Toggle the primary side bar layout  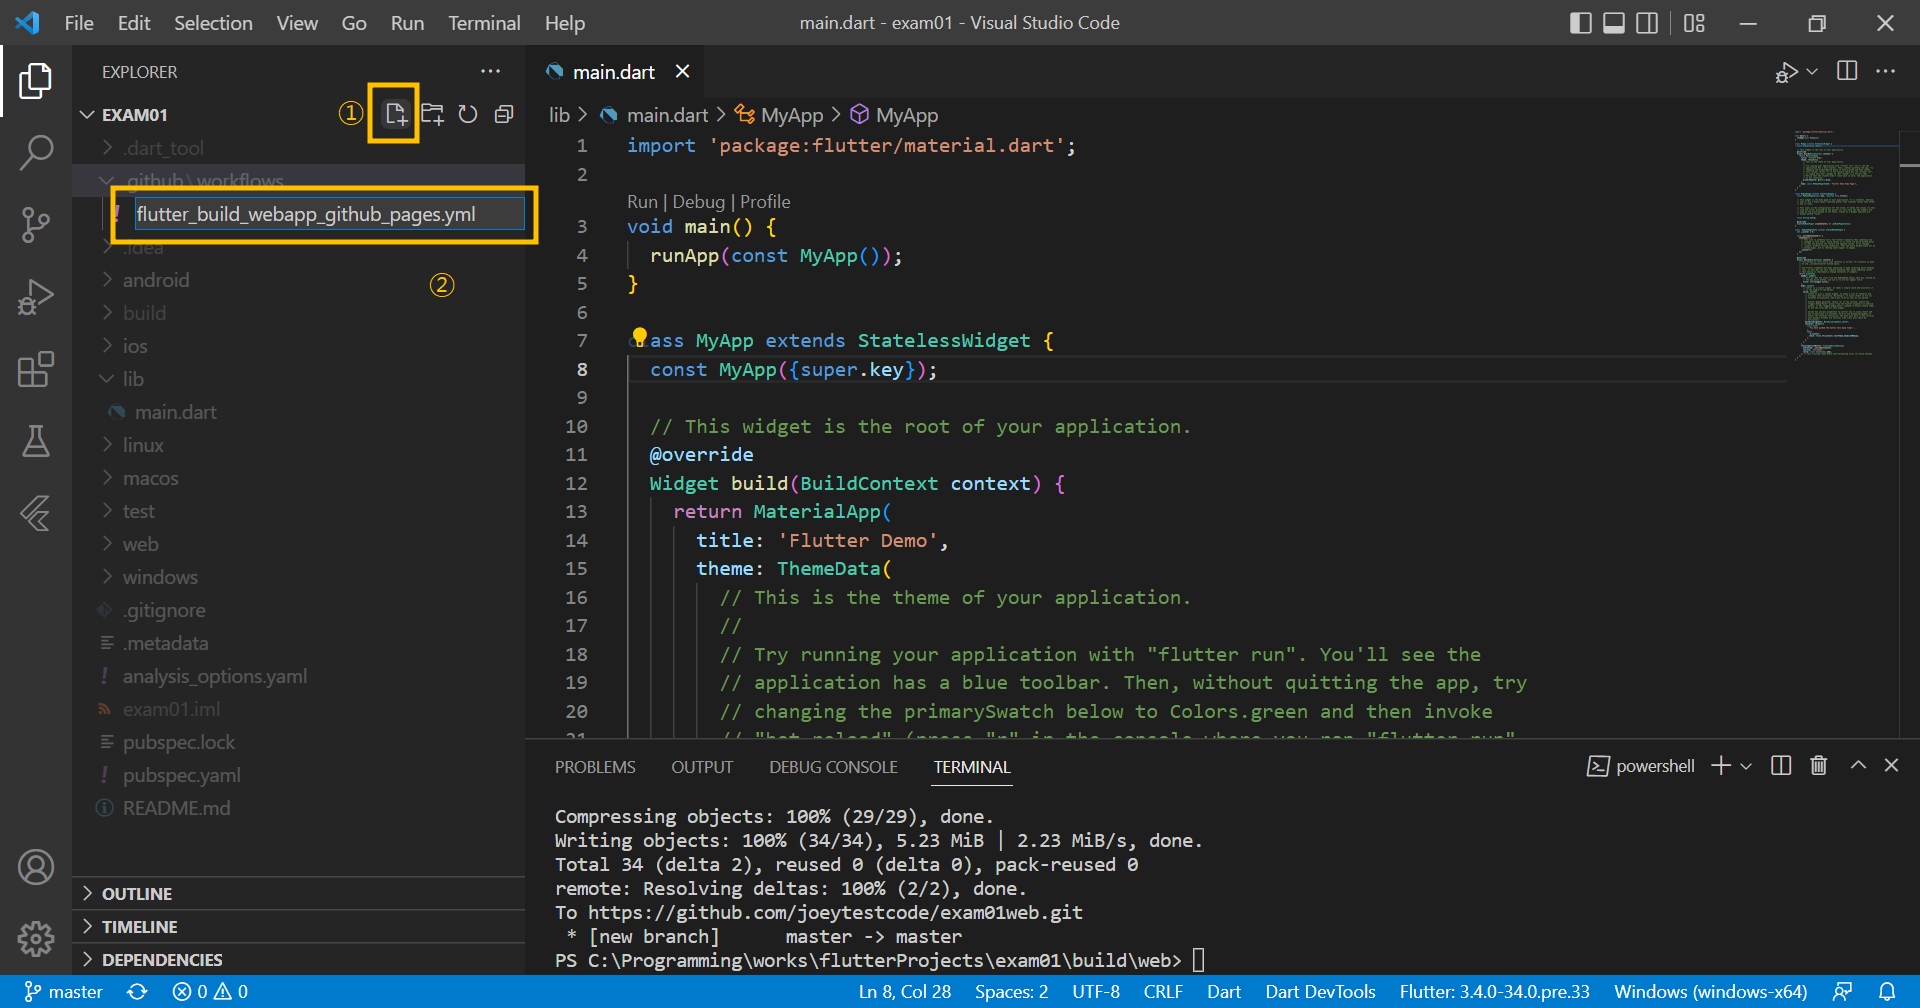1581,23
